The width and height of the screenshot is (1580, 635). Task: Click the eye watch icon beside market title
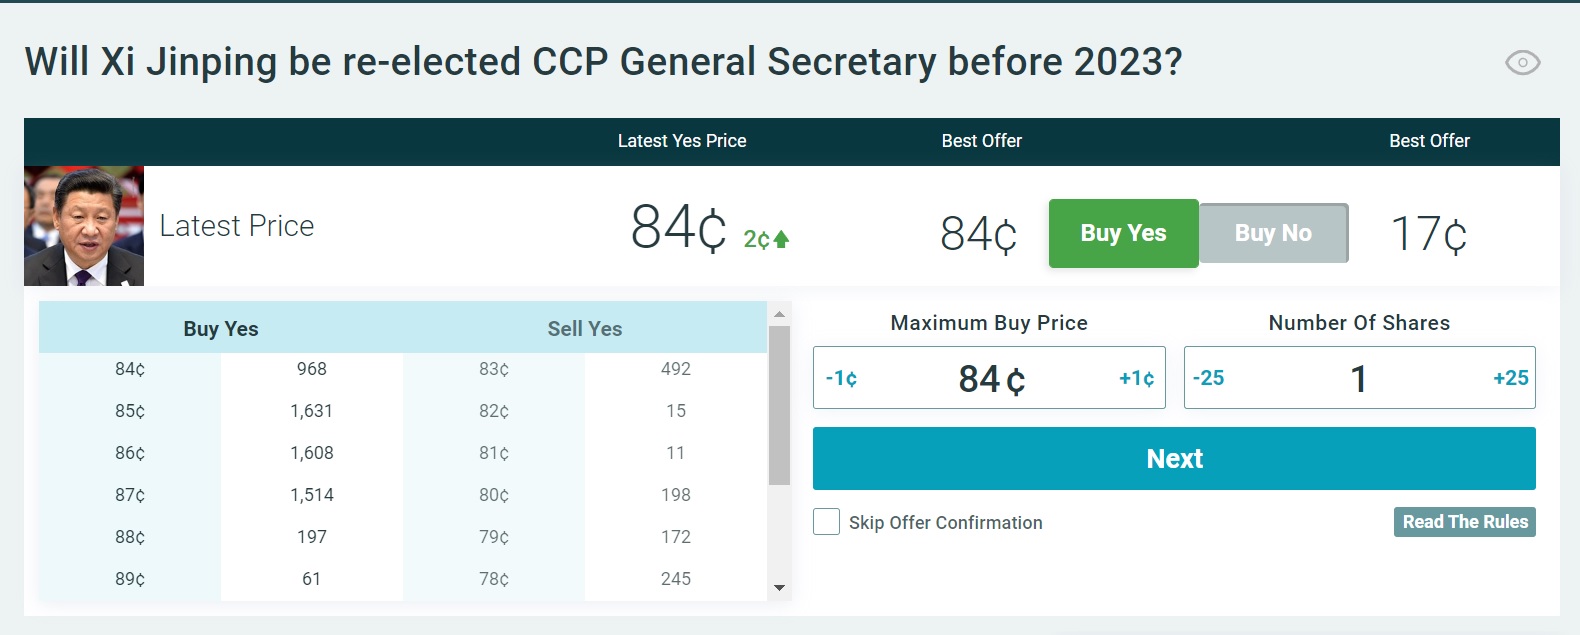(x=1522, y=62)
